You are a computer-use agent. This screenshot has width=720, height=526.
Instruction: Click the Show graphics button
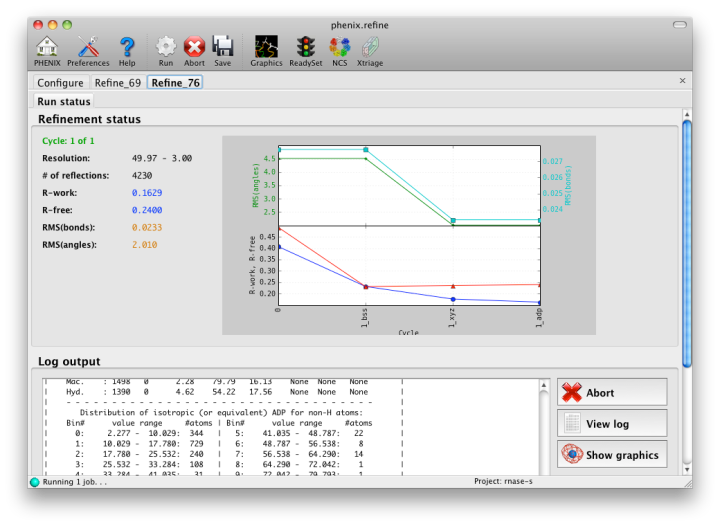(x=612, y=455)
